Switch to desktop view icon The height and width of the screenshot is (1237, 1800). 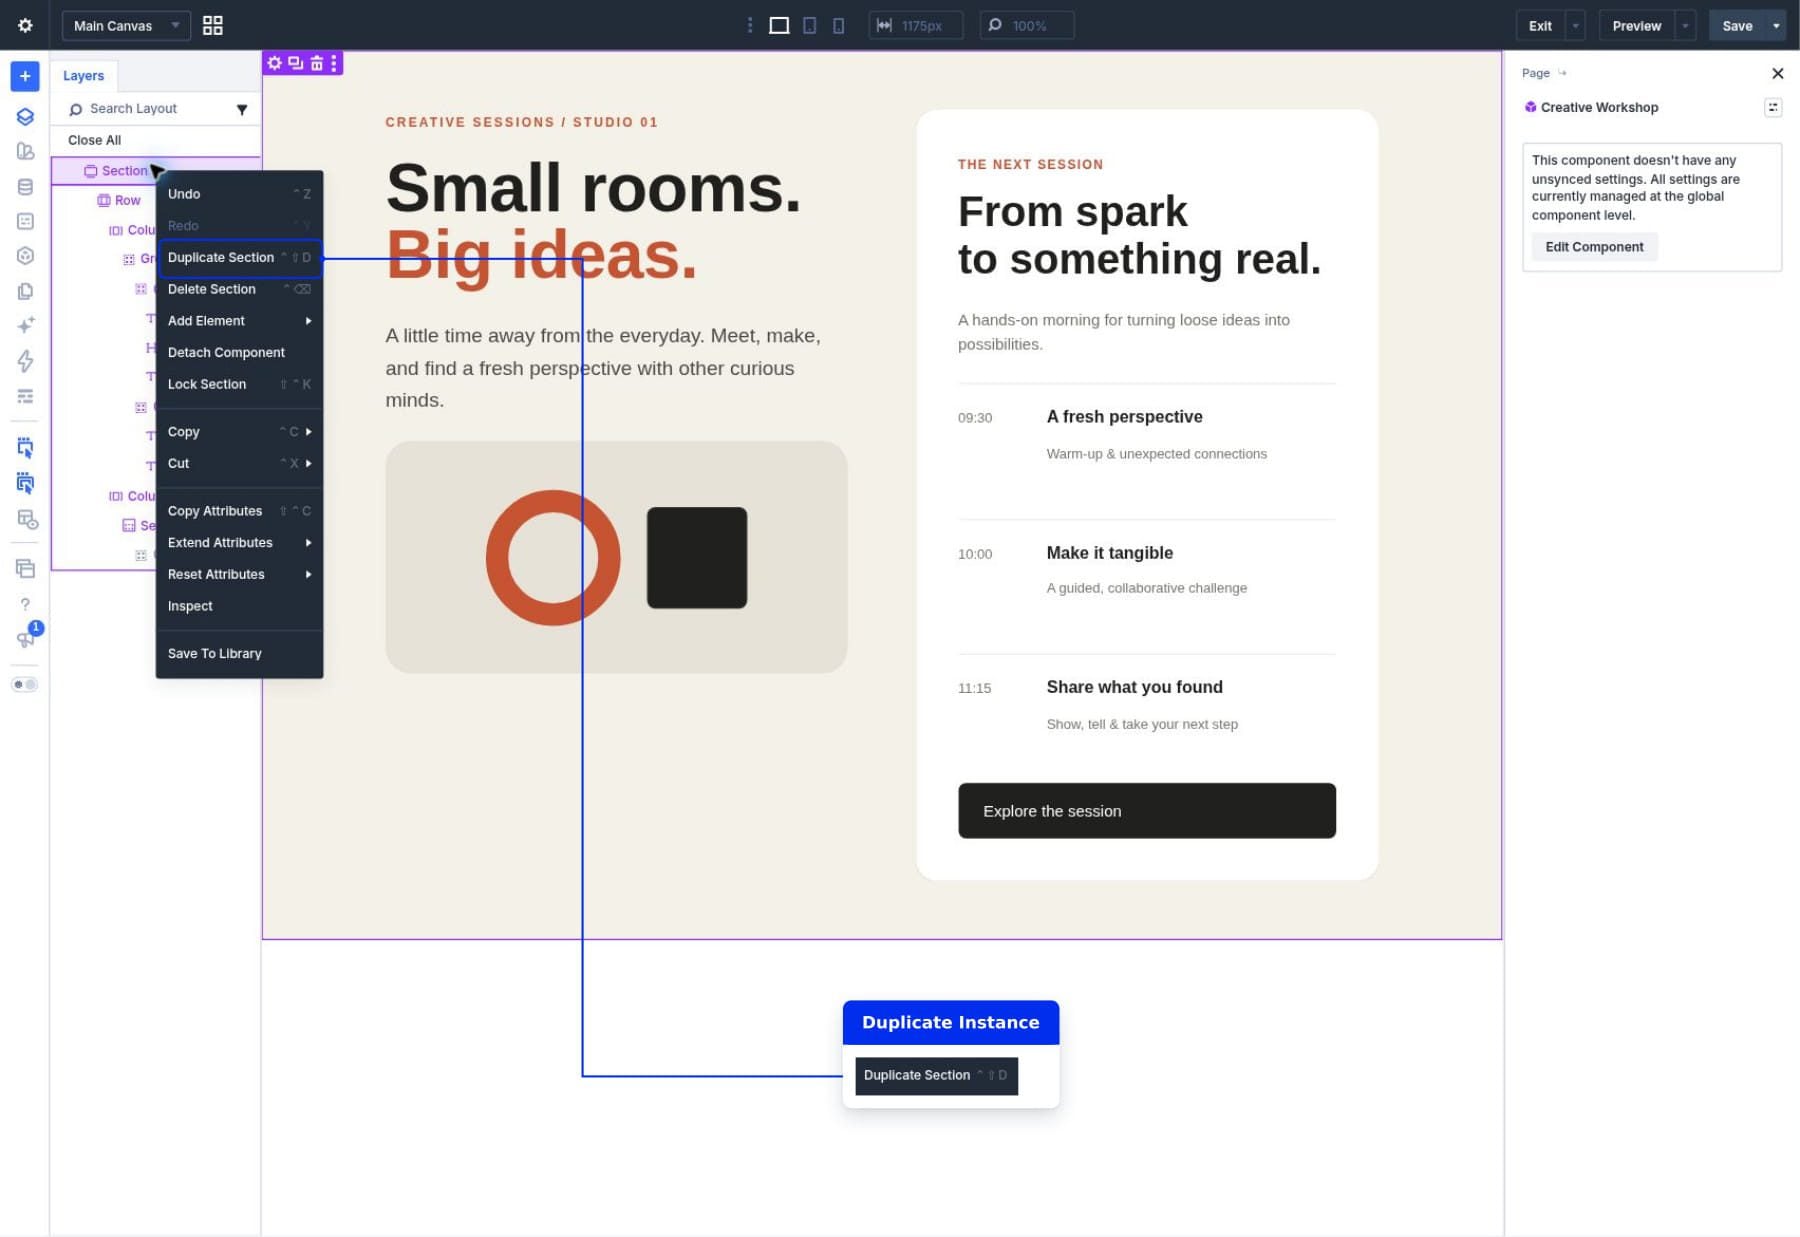pyautogui.click(x=778, y=25)
